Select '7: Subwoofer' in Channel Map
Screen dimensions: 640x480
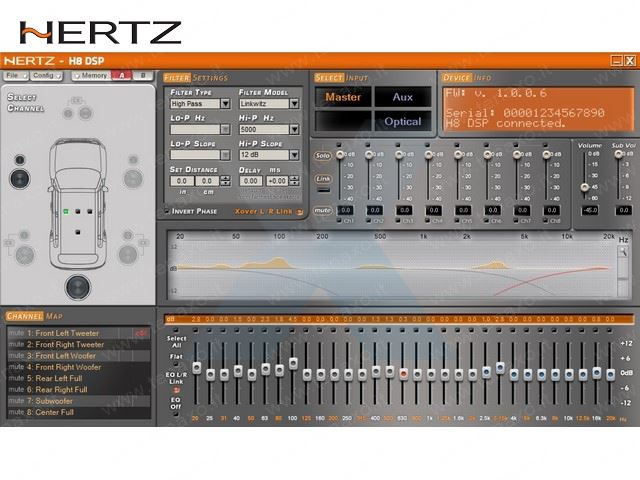coord(79,401)
